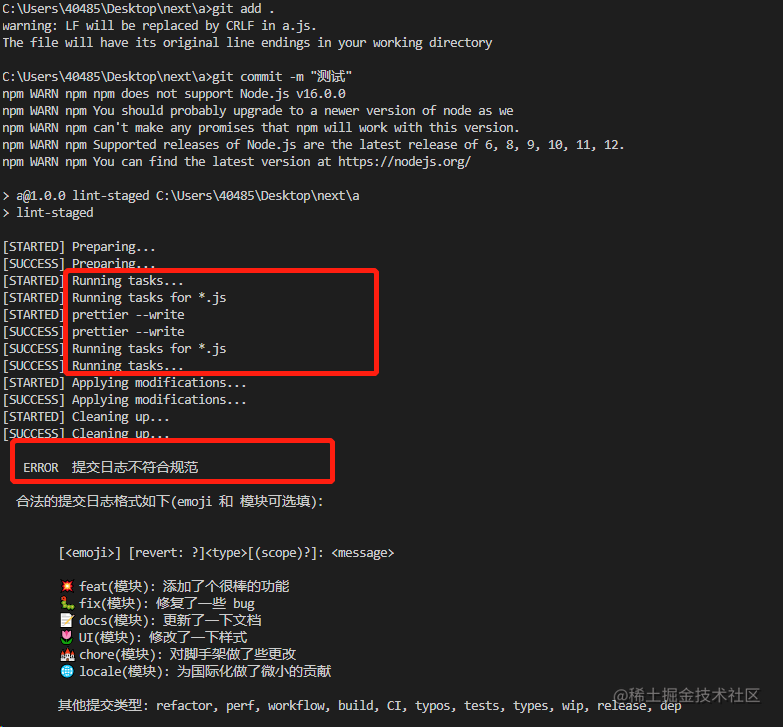Click the bug emoji beside fix

(67, 603)
